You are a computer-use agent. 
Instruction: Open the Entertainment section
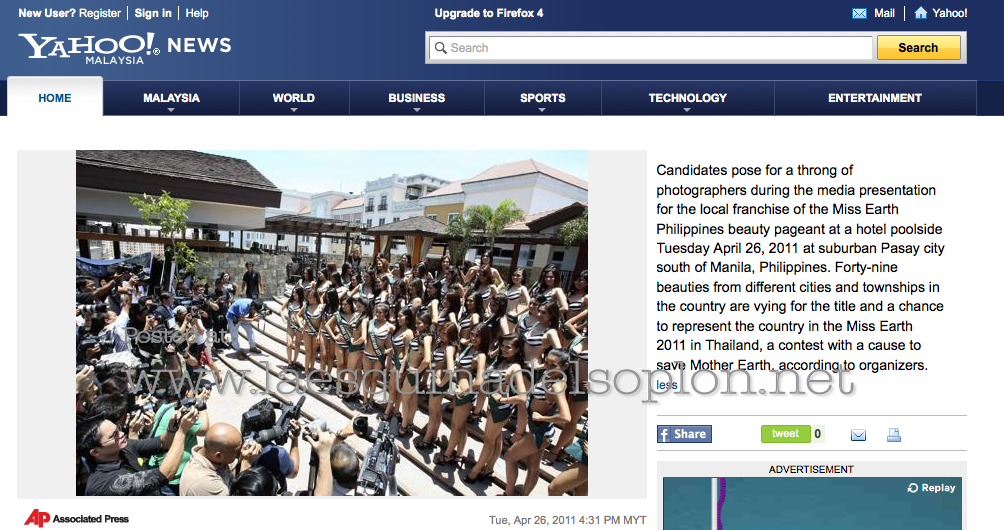pos(874,98)
